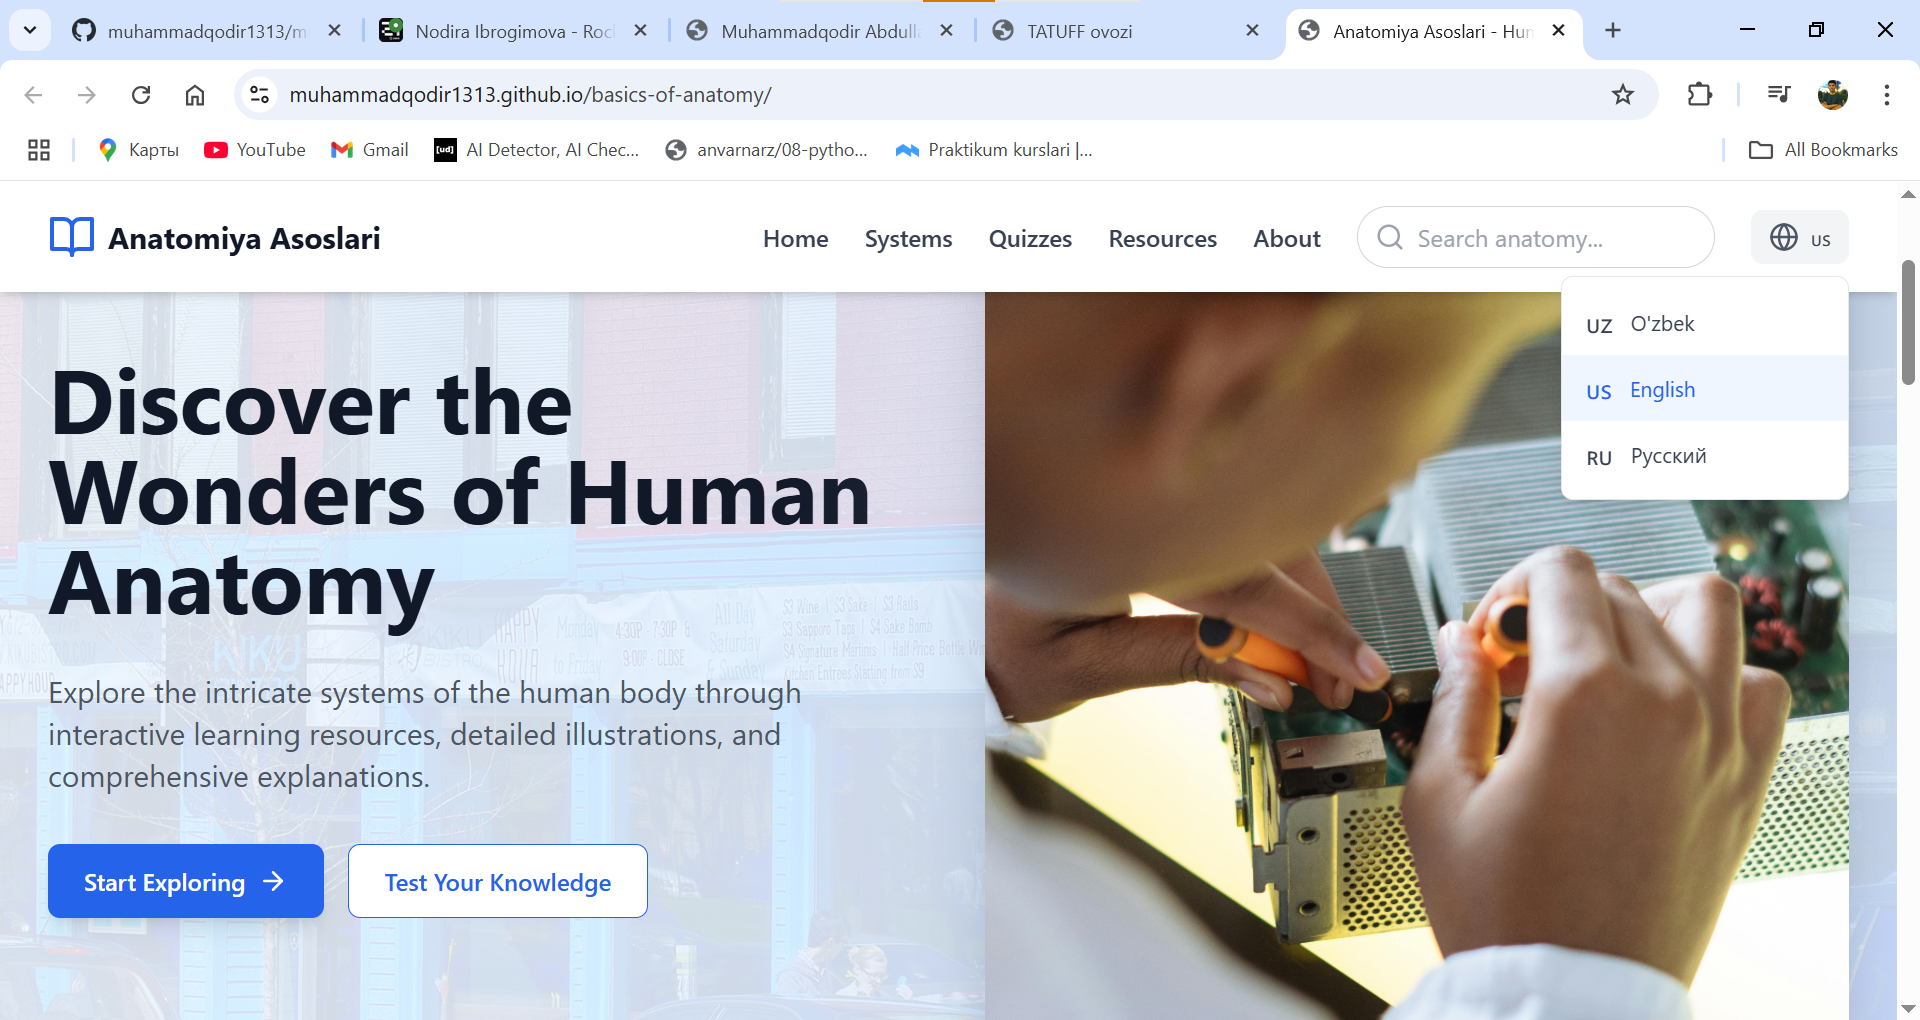The width and height of the screenshot is (1920, 1020).
Task: Click the media control icon in toolbar
Action: (1778, 95)
